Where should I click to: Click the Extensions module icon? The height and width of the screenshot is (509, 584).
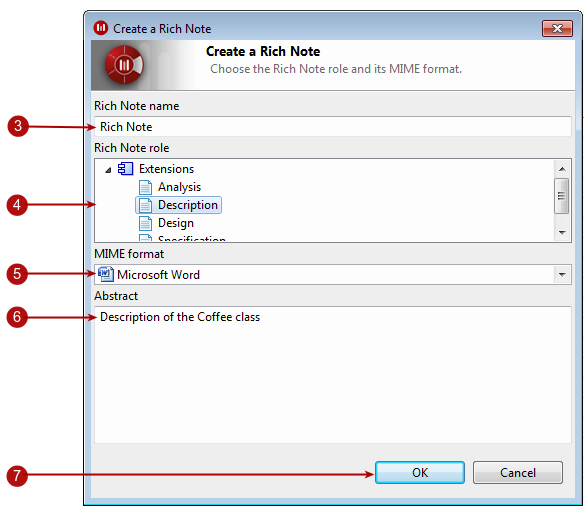(x=125, y=169)
